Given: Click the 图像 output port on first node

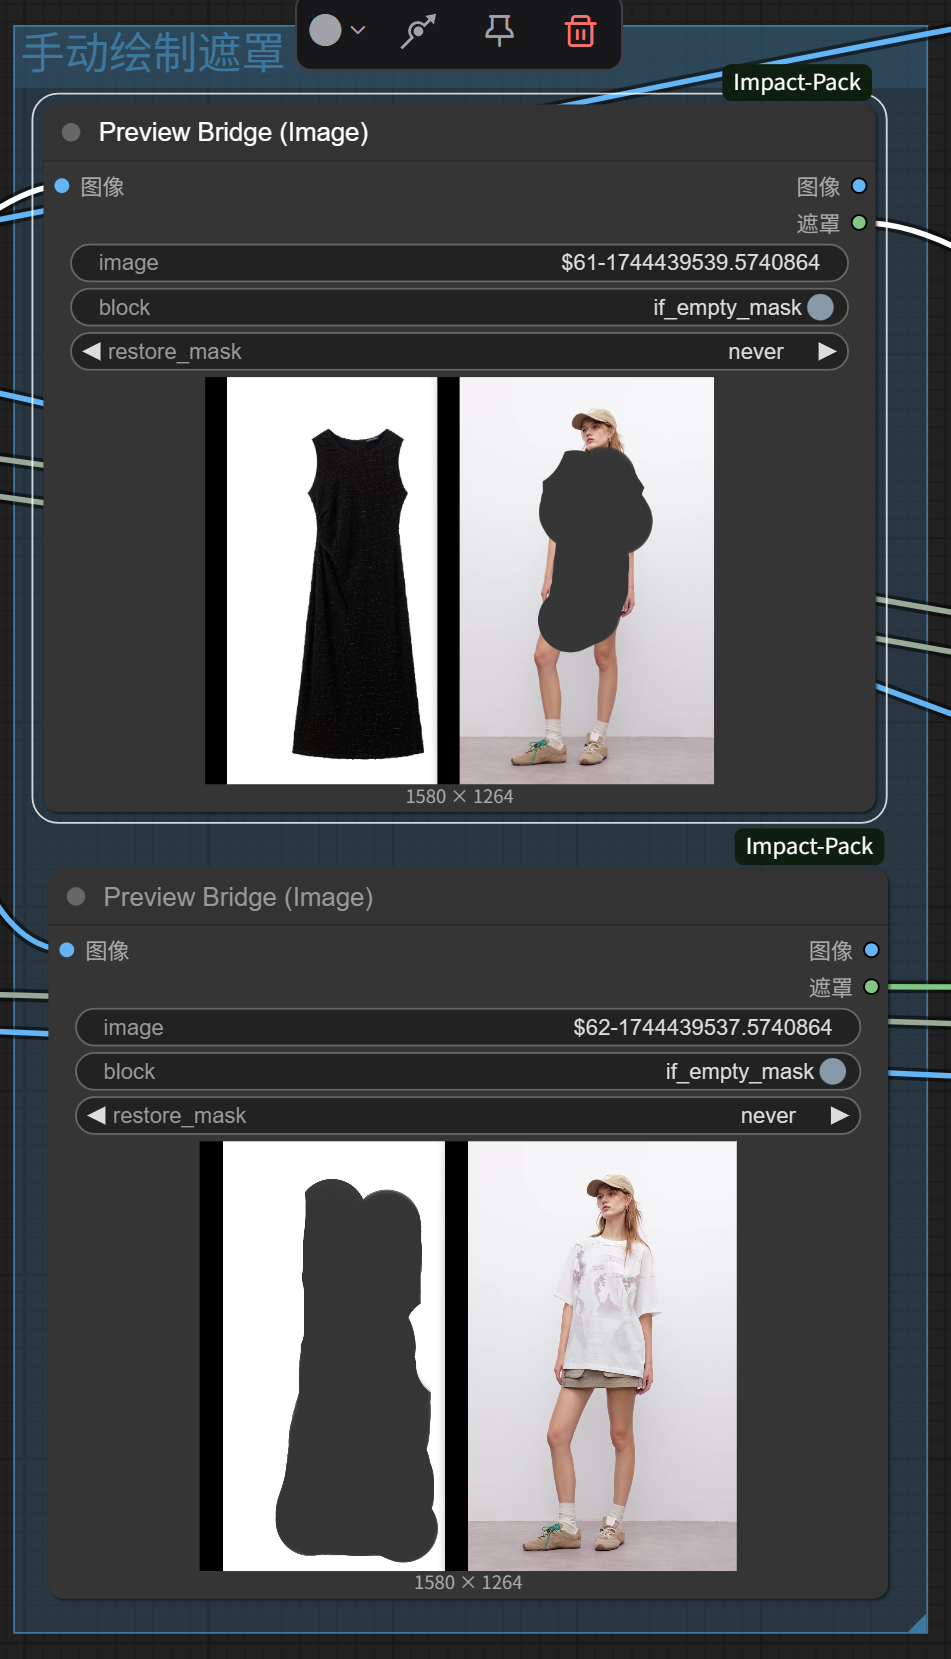Looking at the screenshot, I should coord(858,186).
